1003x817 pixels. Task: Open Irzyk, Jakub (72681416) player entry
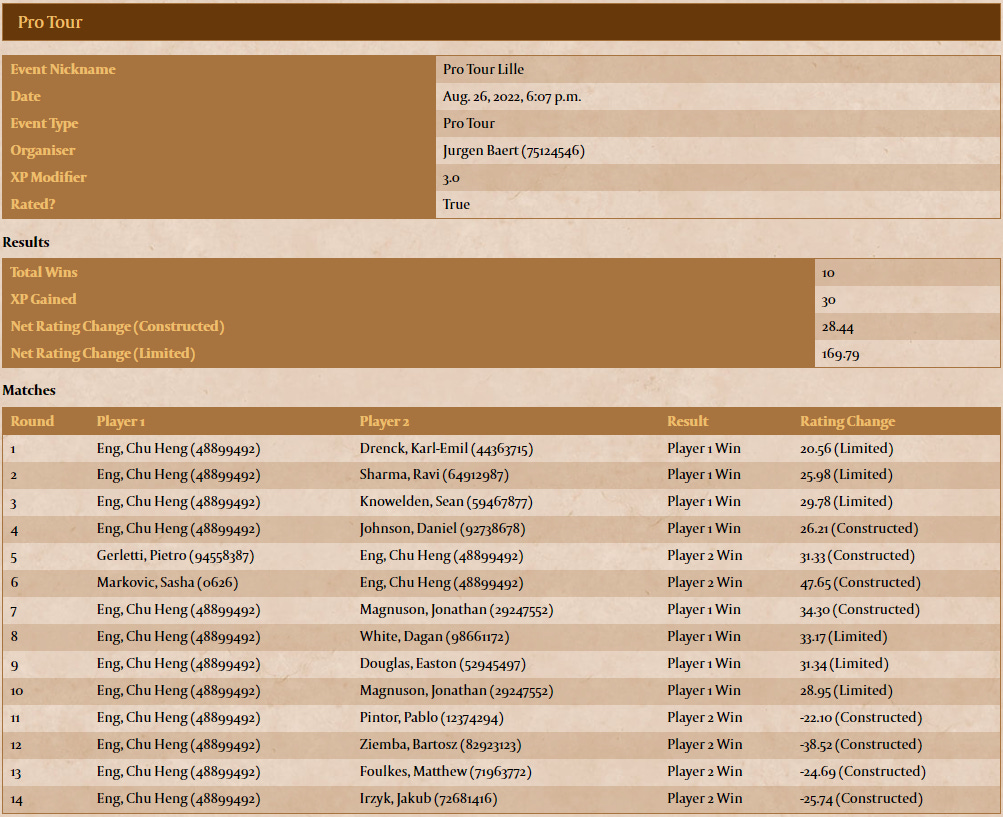[x=429, y=798]
